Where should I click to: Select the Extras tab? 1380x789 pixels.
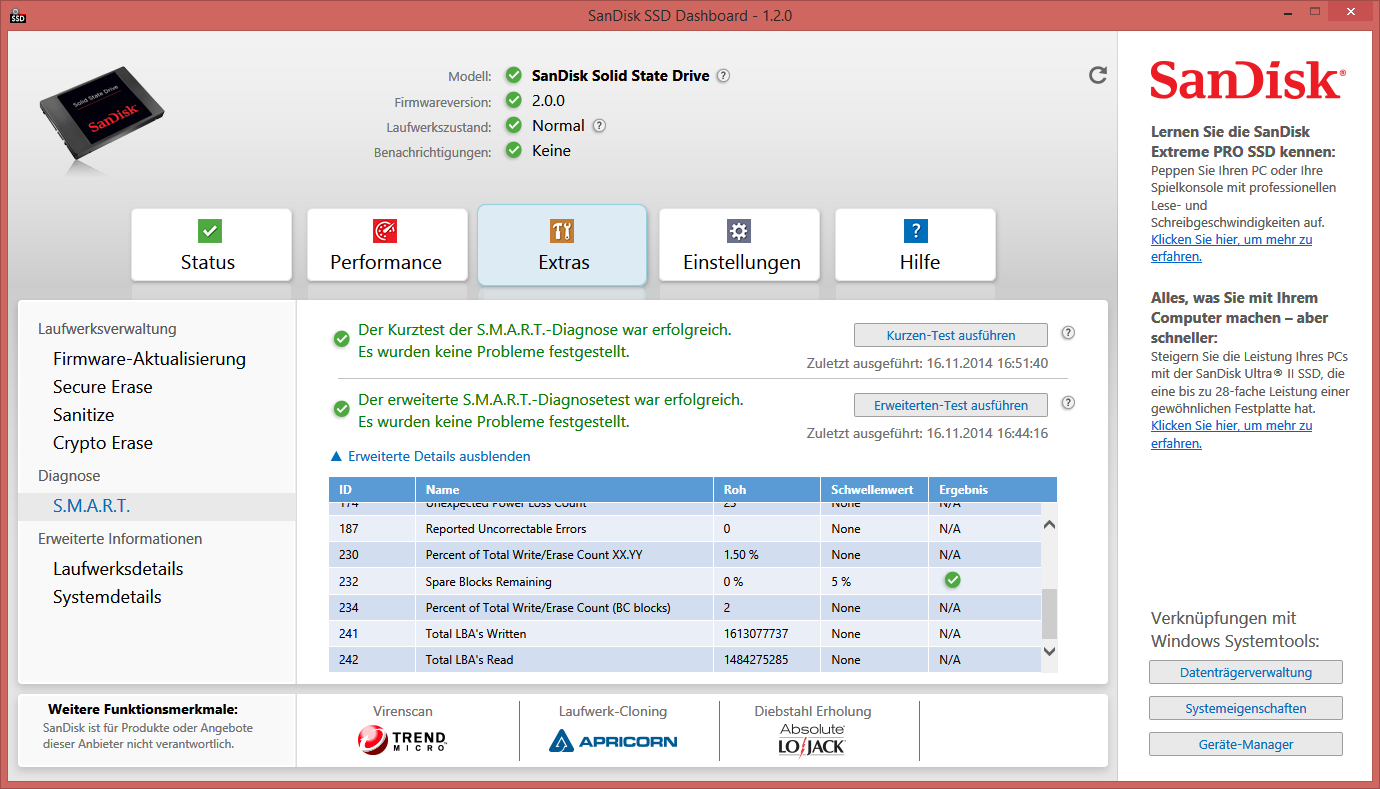(x=562, y=245)
